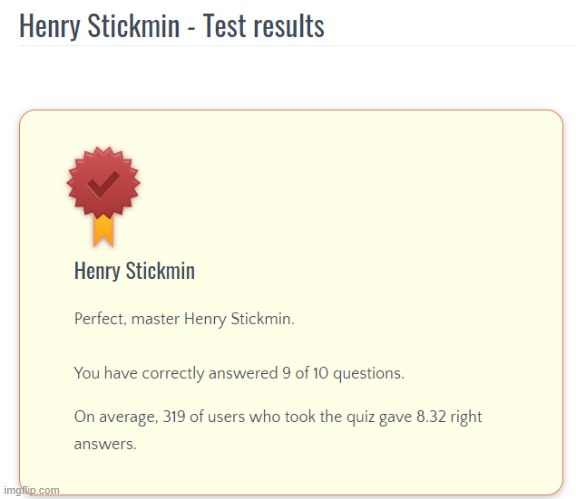Select the 'Henry Stickmin' heading inside the card

tap(134, 271)
